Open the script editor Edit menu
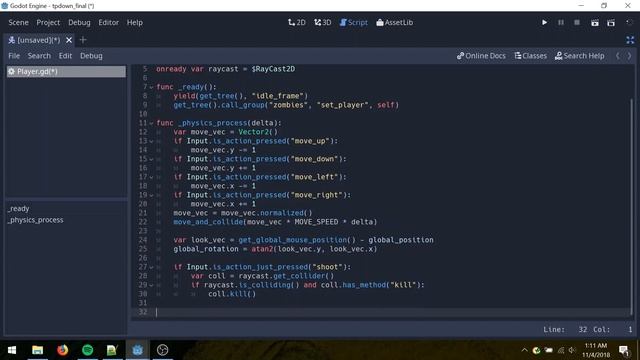The image size is (640, 360). (x=65, y=56)
